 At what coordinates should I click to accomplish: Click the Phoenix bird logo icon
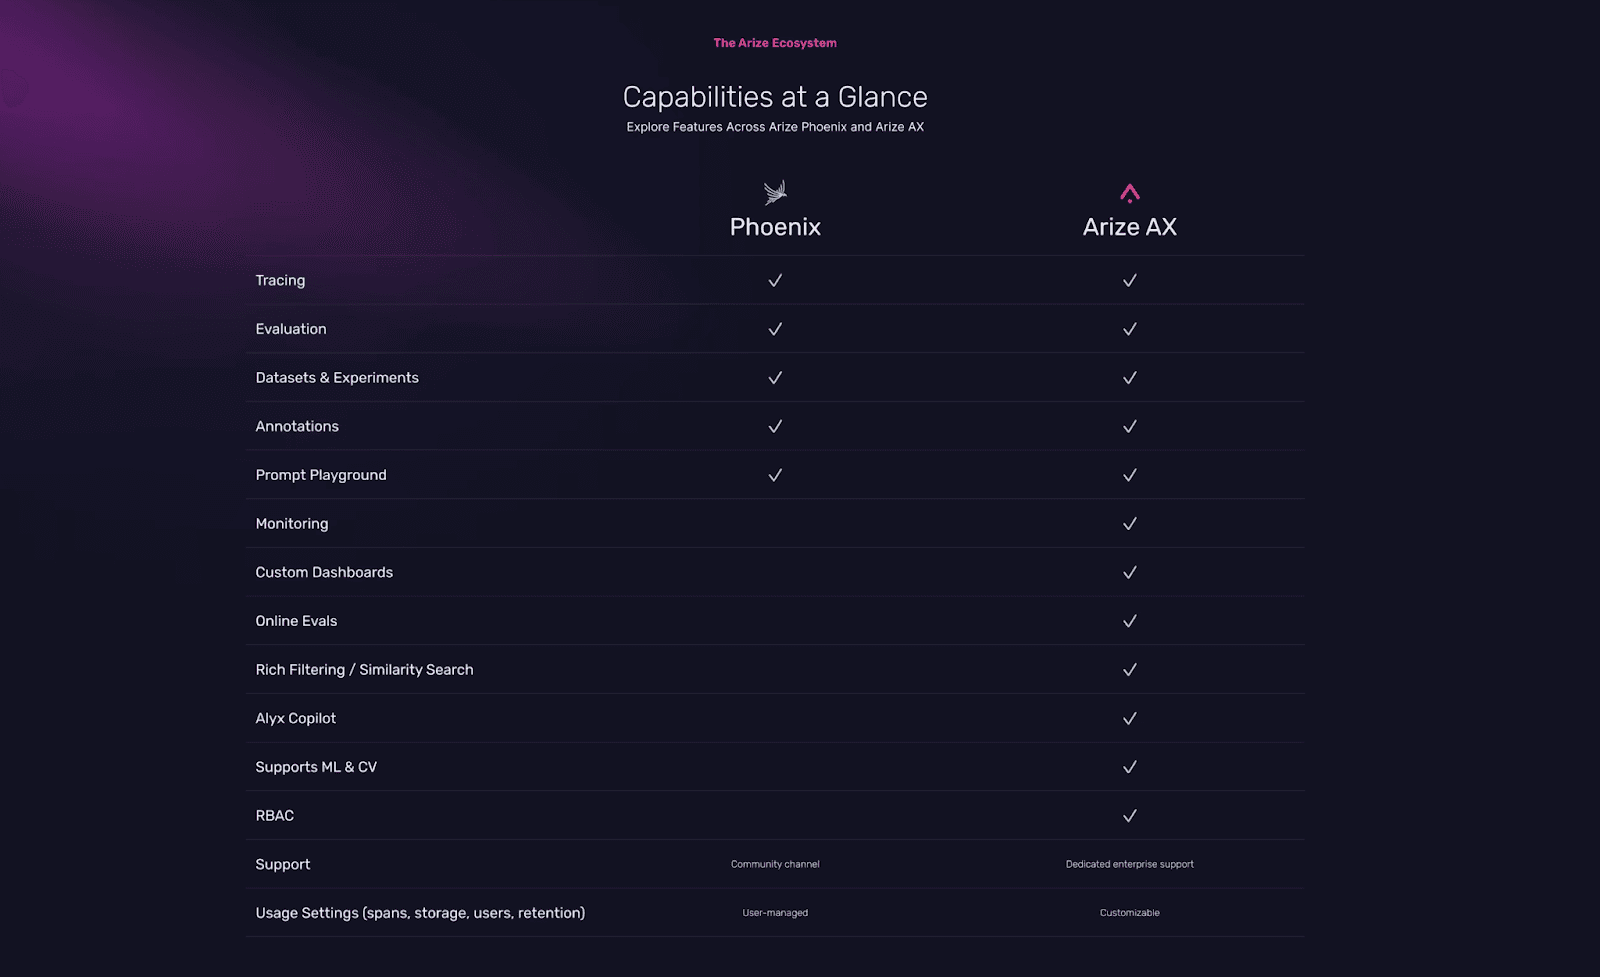[x=775, y=192]
